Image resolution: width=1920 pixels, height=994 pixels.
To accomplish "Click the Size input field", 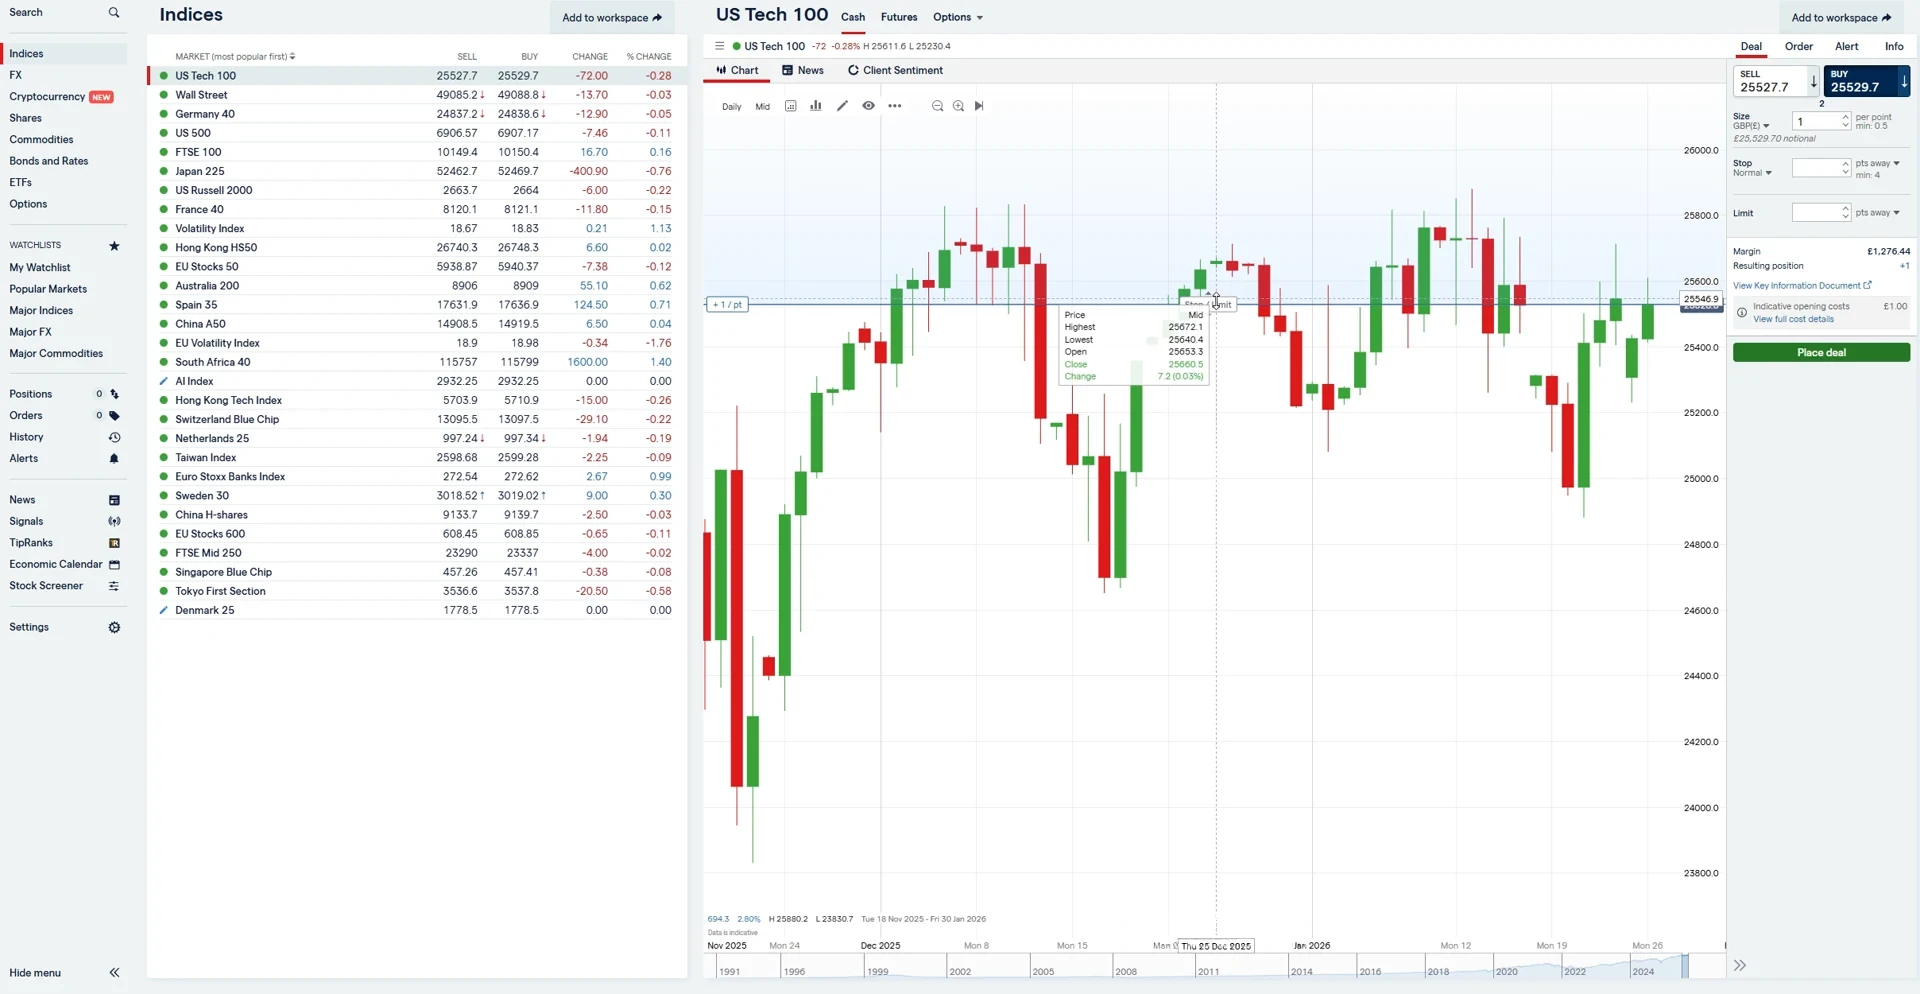I will point(1816,122).
